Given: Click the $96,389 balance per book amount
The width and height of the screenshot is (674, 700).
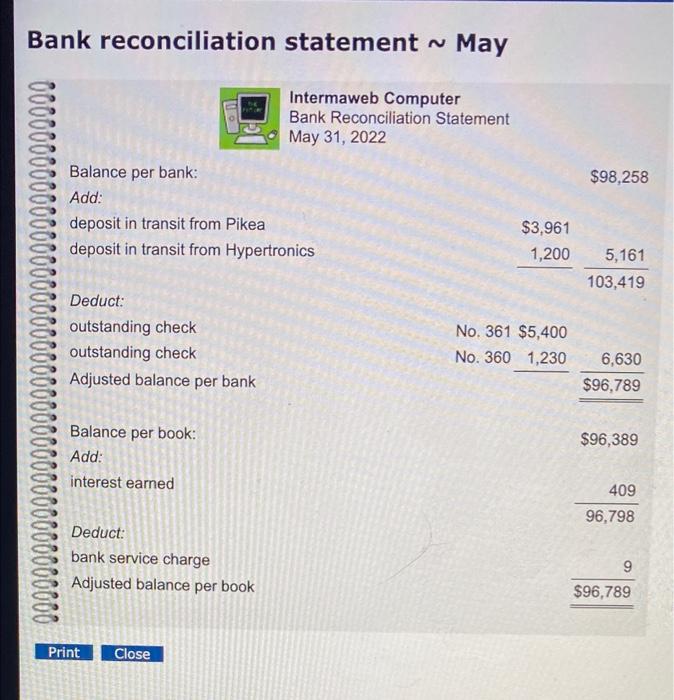Looking at the screenshot, I should tap(609, 439).
